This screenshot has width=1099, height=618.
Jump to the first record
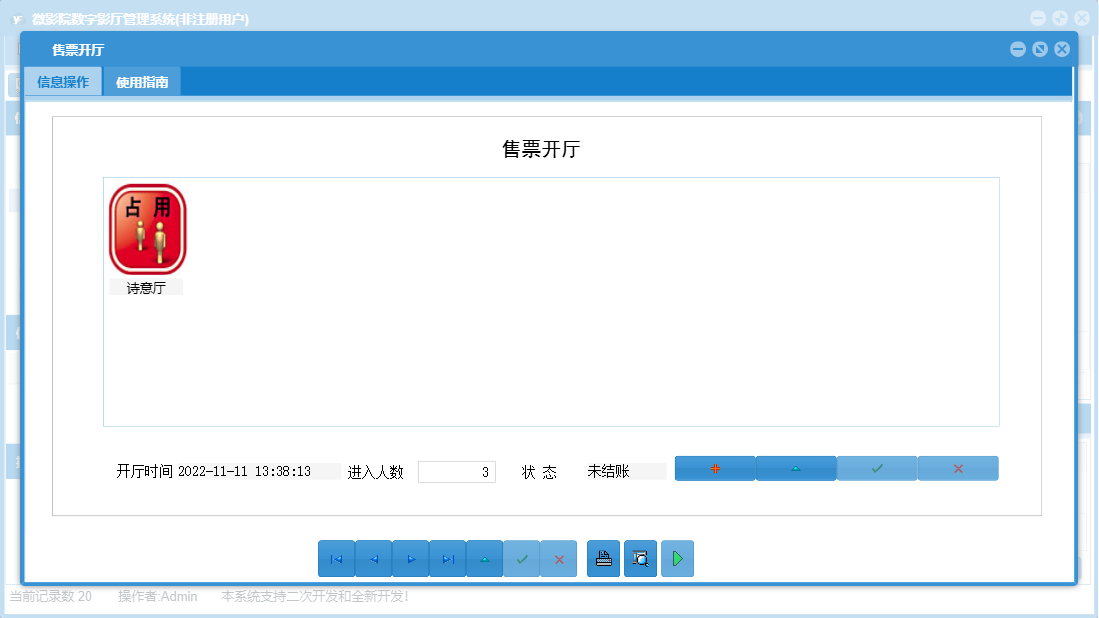click(336, 558)
